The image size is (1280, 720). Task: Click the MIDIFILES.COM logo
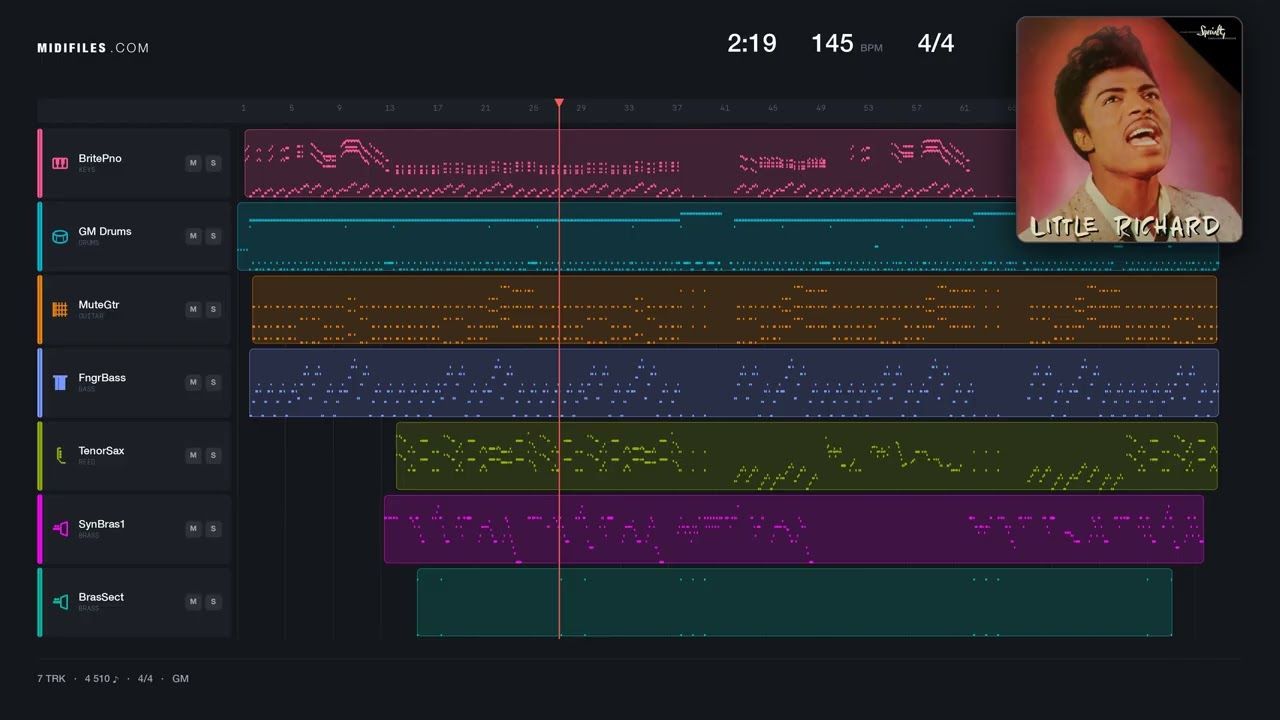click(93, 48)
